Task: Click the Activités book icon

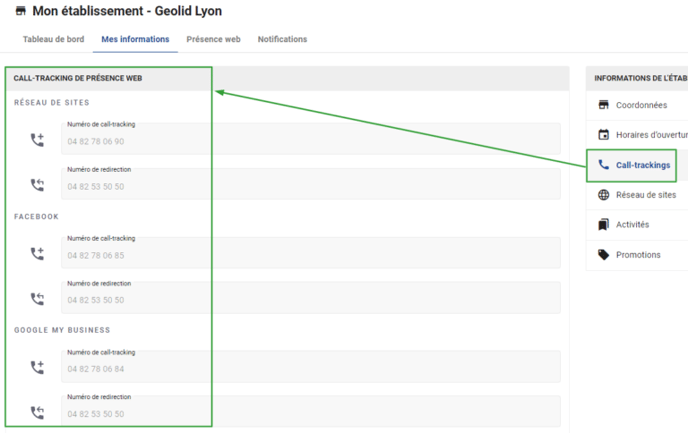Action: [603, 225]
